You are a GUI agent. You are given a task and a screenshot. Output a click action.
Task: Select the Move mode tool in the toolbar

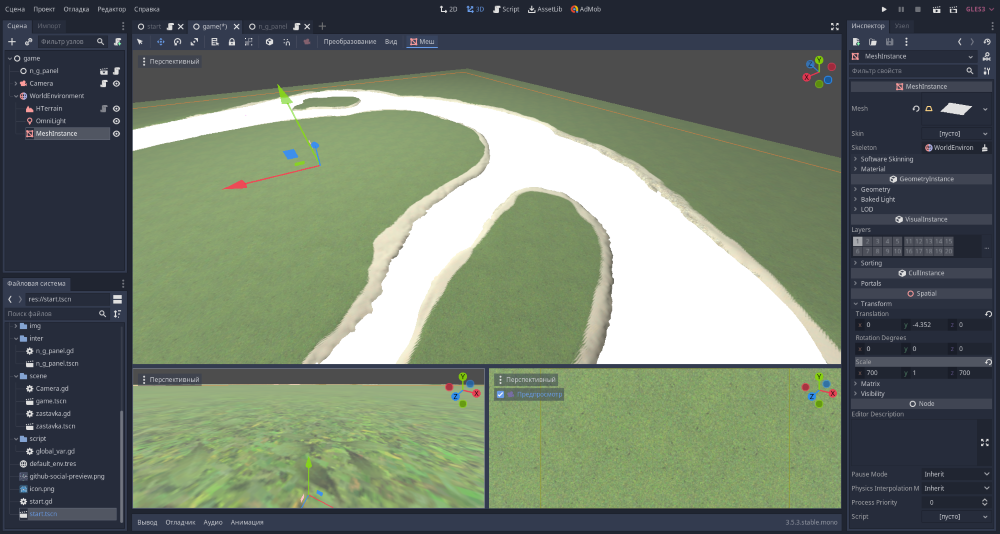pyautogui.click(x=160, y=42)
